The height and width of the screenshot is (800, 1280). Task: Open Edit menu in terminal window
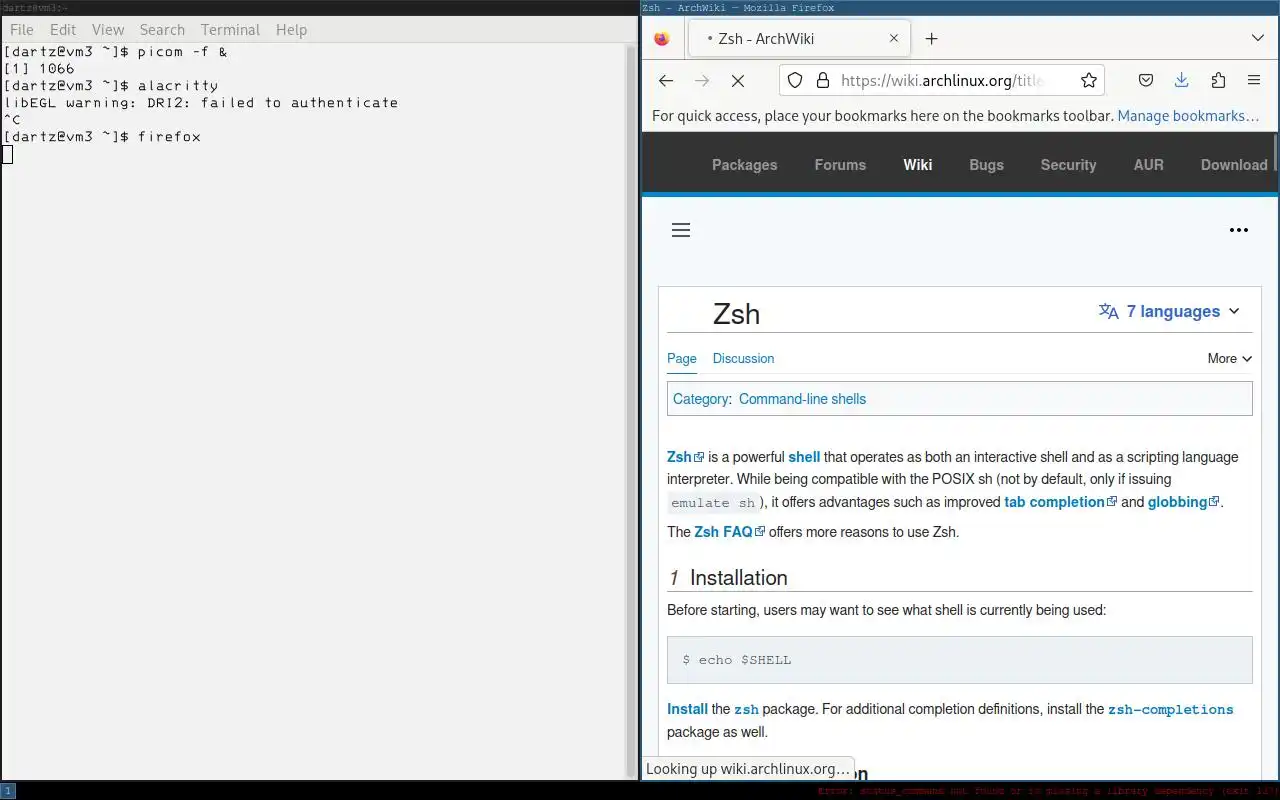63,30
